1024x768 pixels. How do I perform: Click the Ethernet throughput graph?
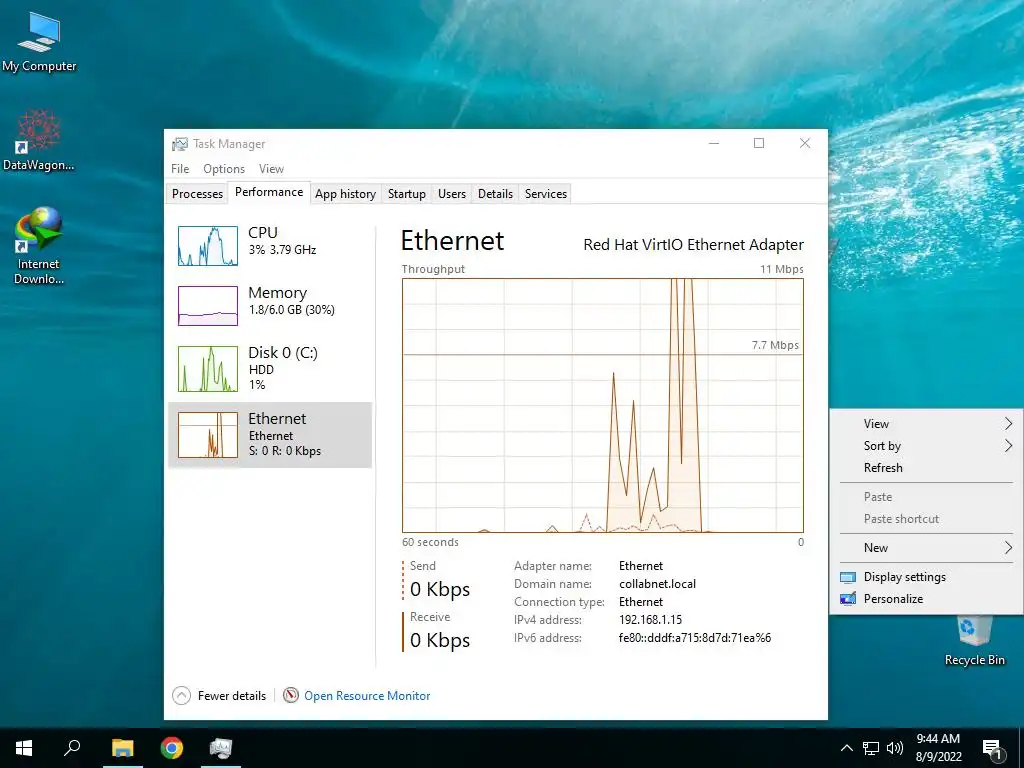pyautogui.click(x=603, y=406)
